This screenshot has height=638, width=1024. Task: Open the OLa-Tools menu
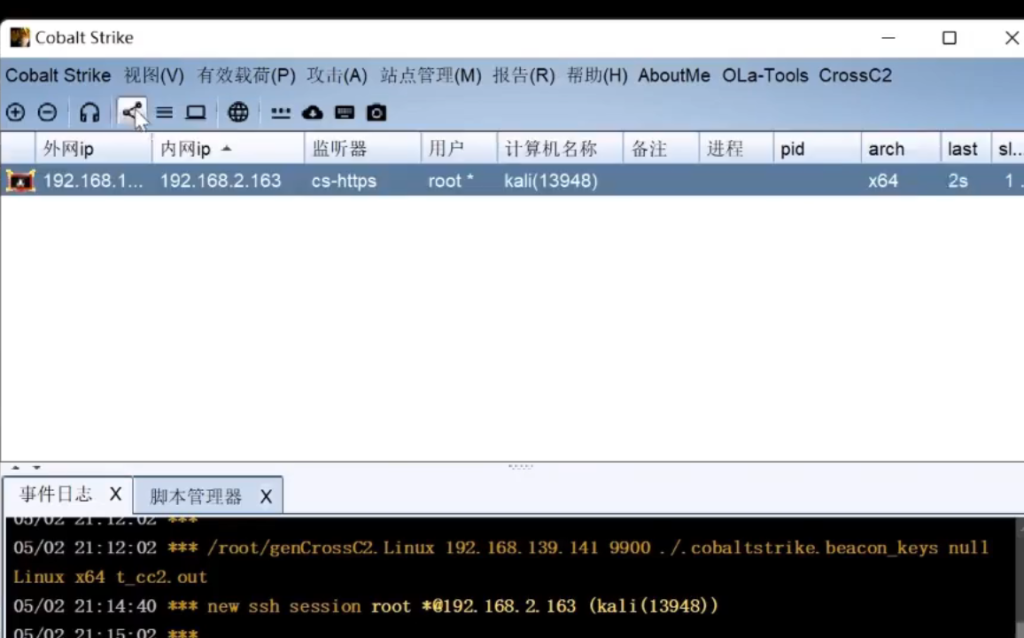(x=765, y=75)
